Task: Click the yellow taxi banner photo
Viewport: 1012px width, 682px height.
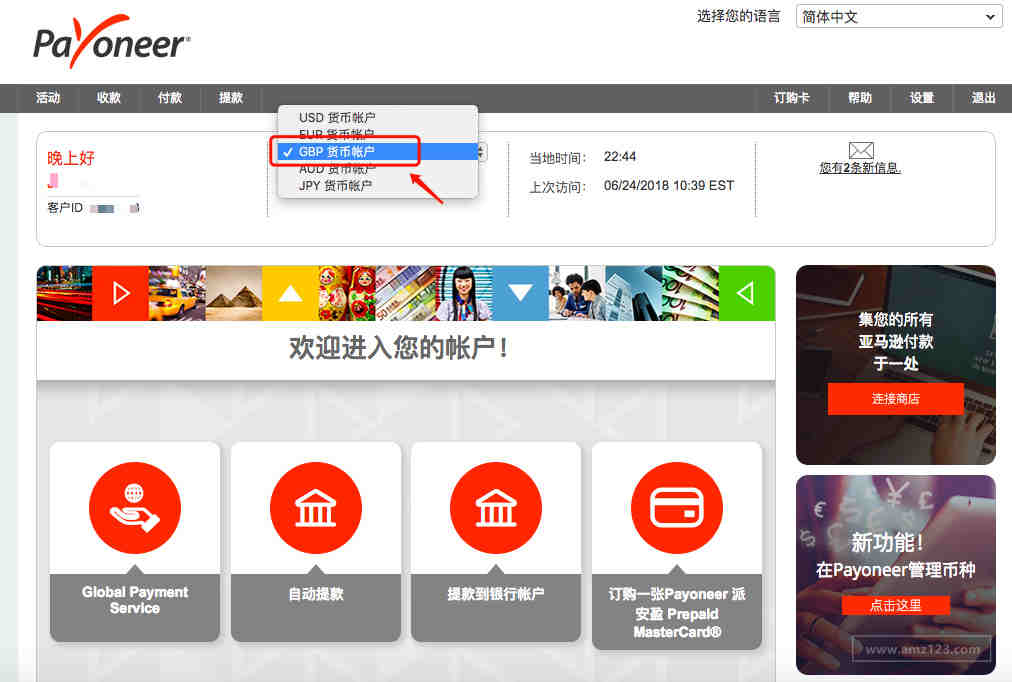Action: click(x=177, y=293)
